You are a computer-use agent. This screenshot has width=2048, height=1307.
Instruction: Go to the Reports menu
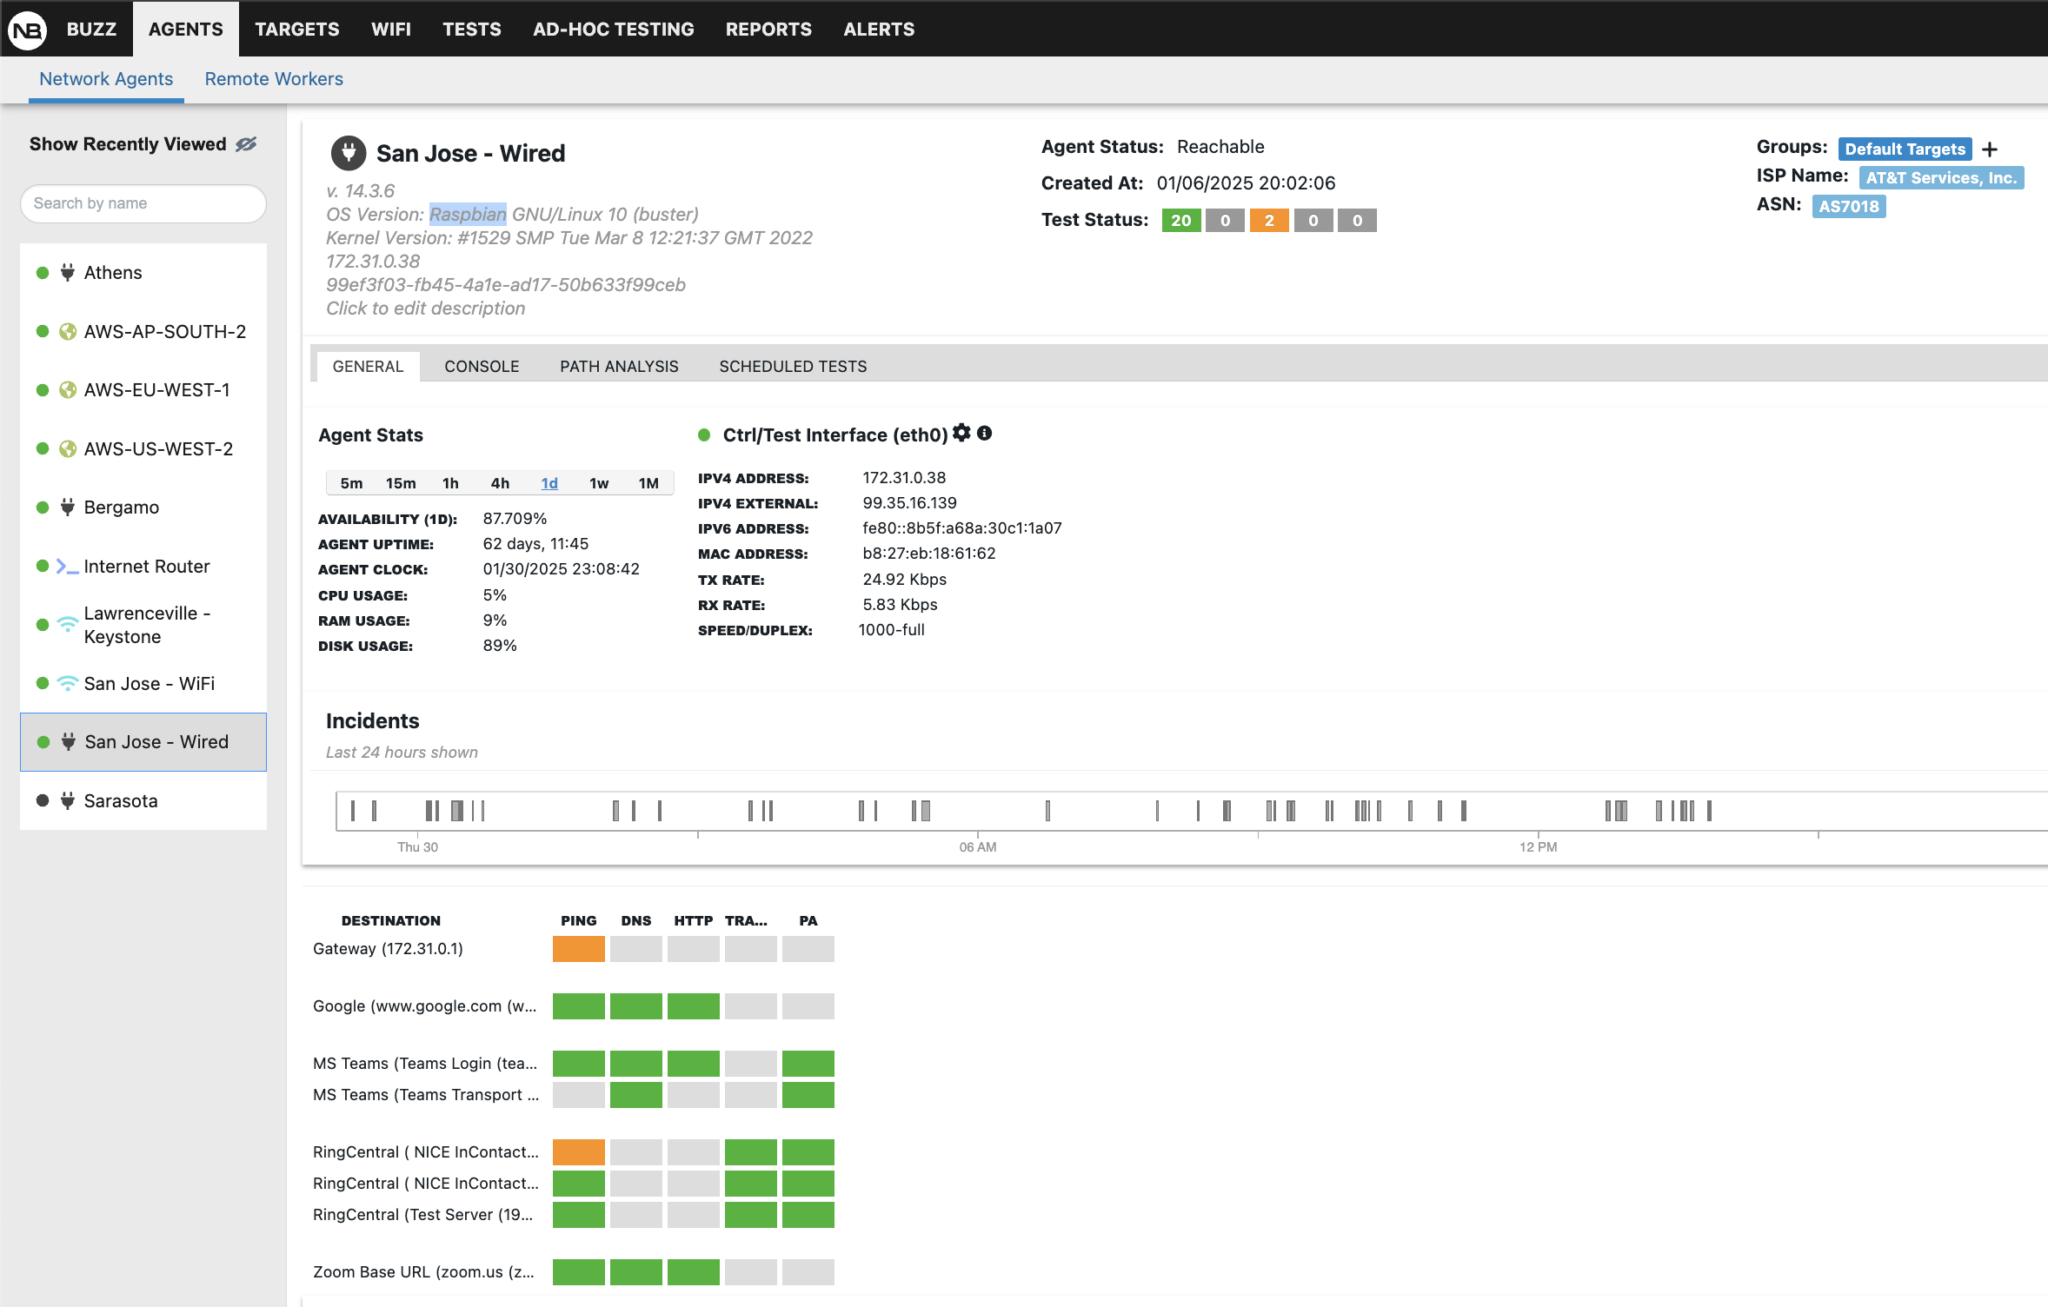[x=768, y=29]
